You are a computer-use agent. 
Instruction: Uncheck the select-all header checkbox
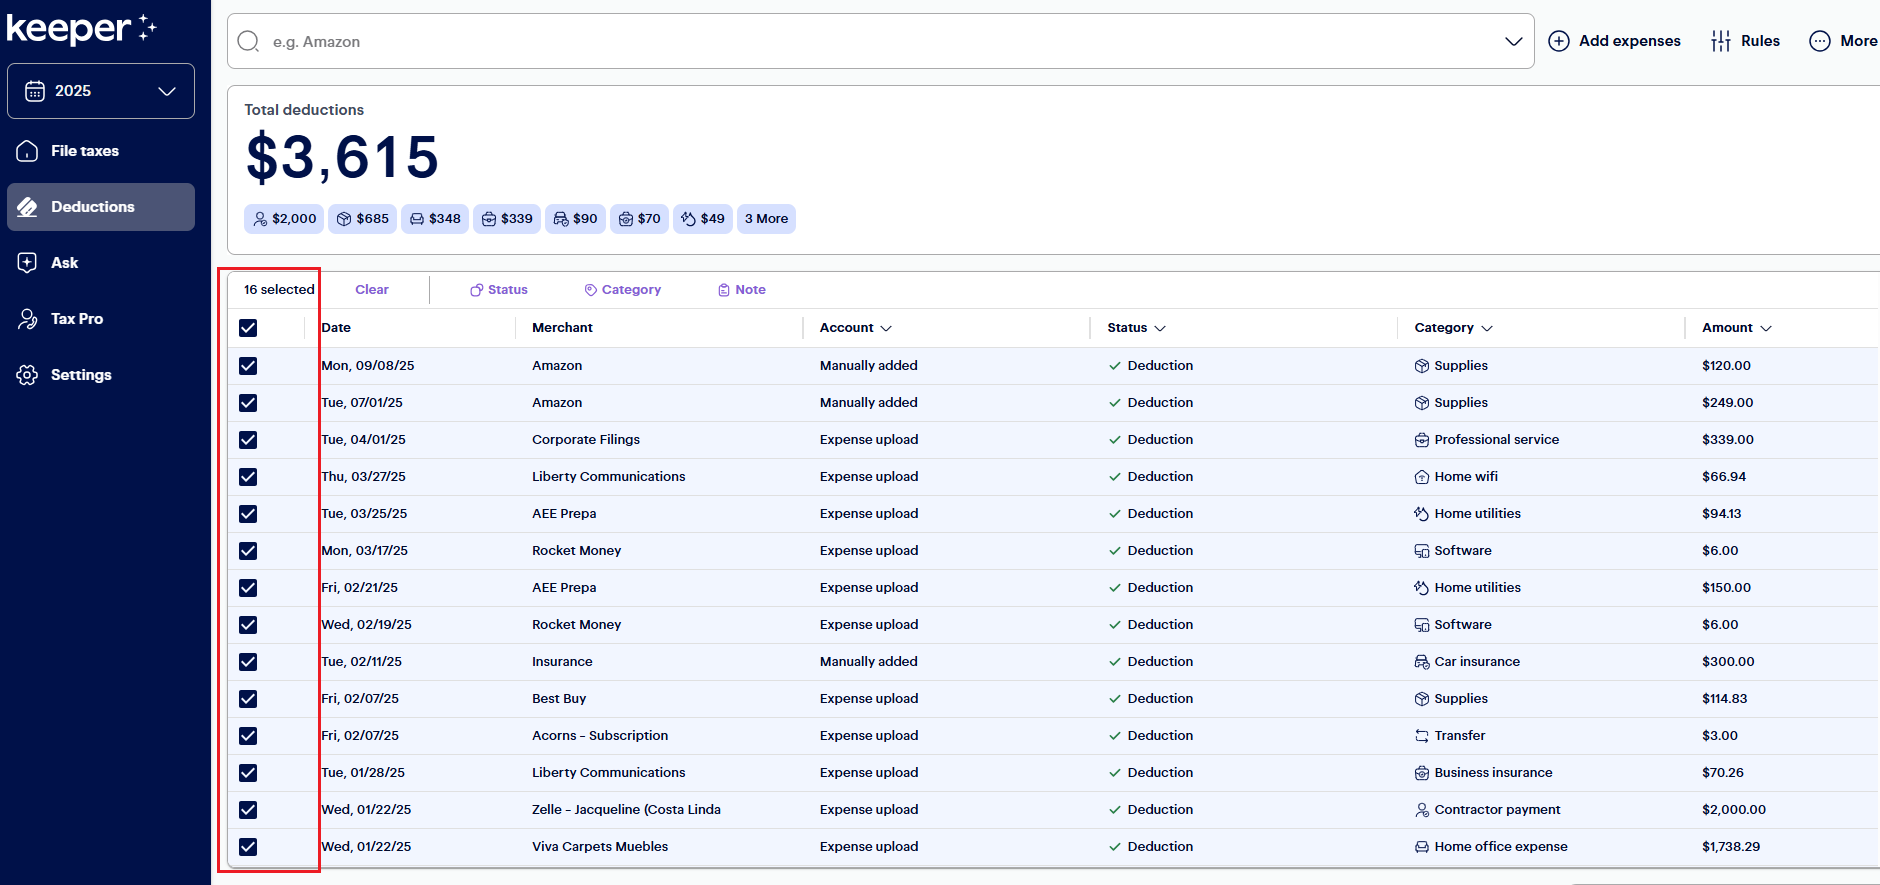[248, 328]
